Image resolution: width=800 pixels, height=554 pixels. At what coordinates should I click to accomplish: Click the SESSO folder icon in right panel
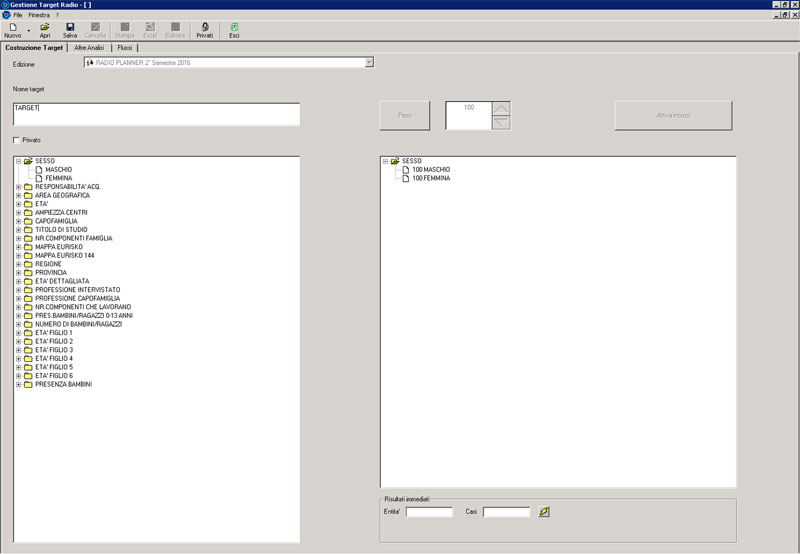point(395,161)
